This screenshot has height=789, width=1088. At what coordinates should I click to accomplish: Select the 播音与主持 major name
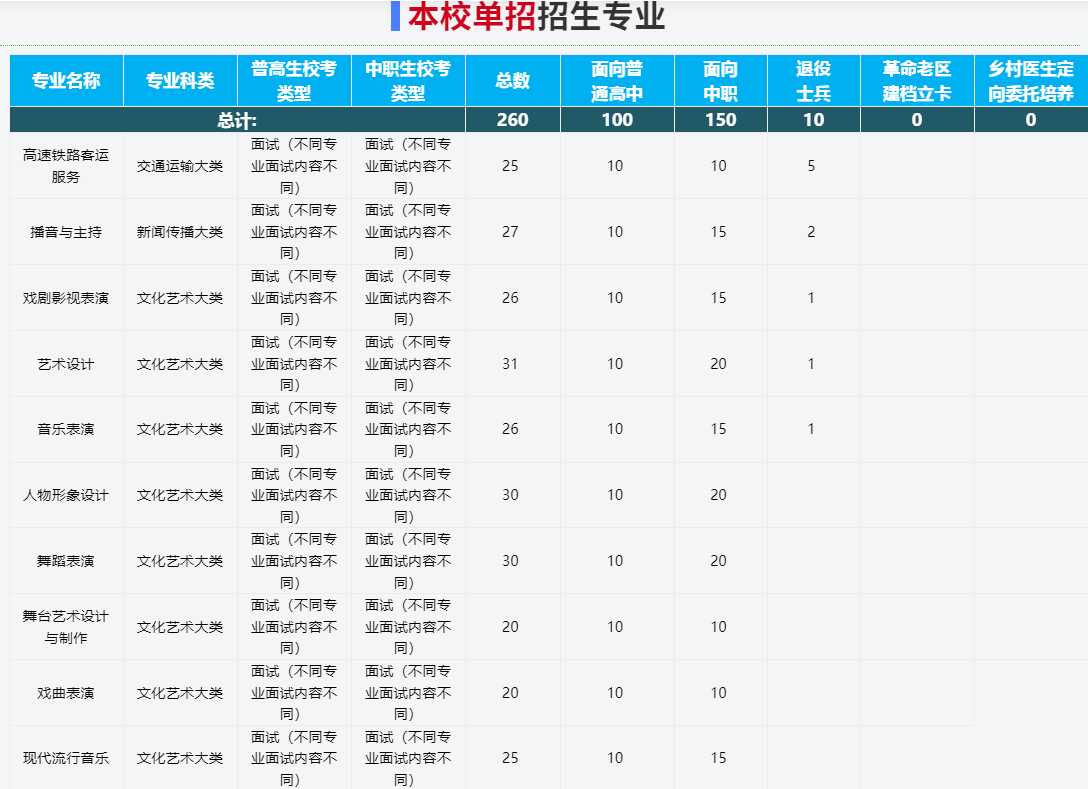pyautogui.click(x=66, y=232)
